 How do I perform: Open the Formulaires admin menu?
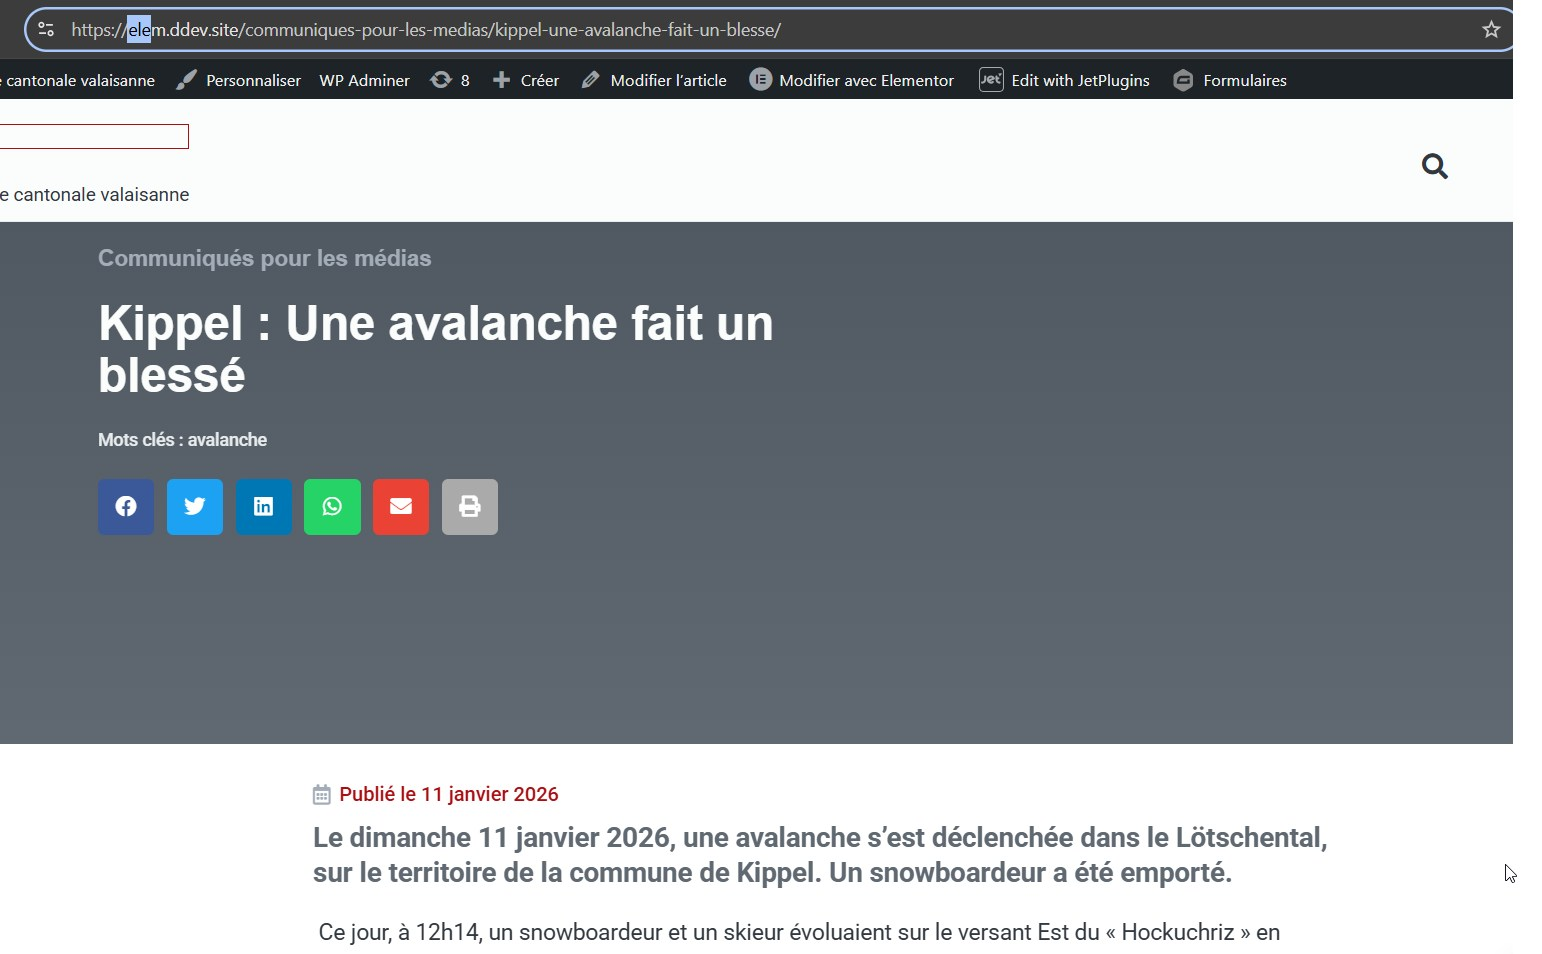point(1245,80)
